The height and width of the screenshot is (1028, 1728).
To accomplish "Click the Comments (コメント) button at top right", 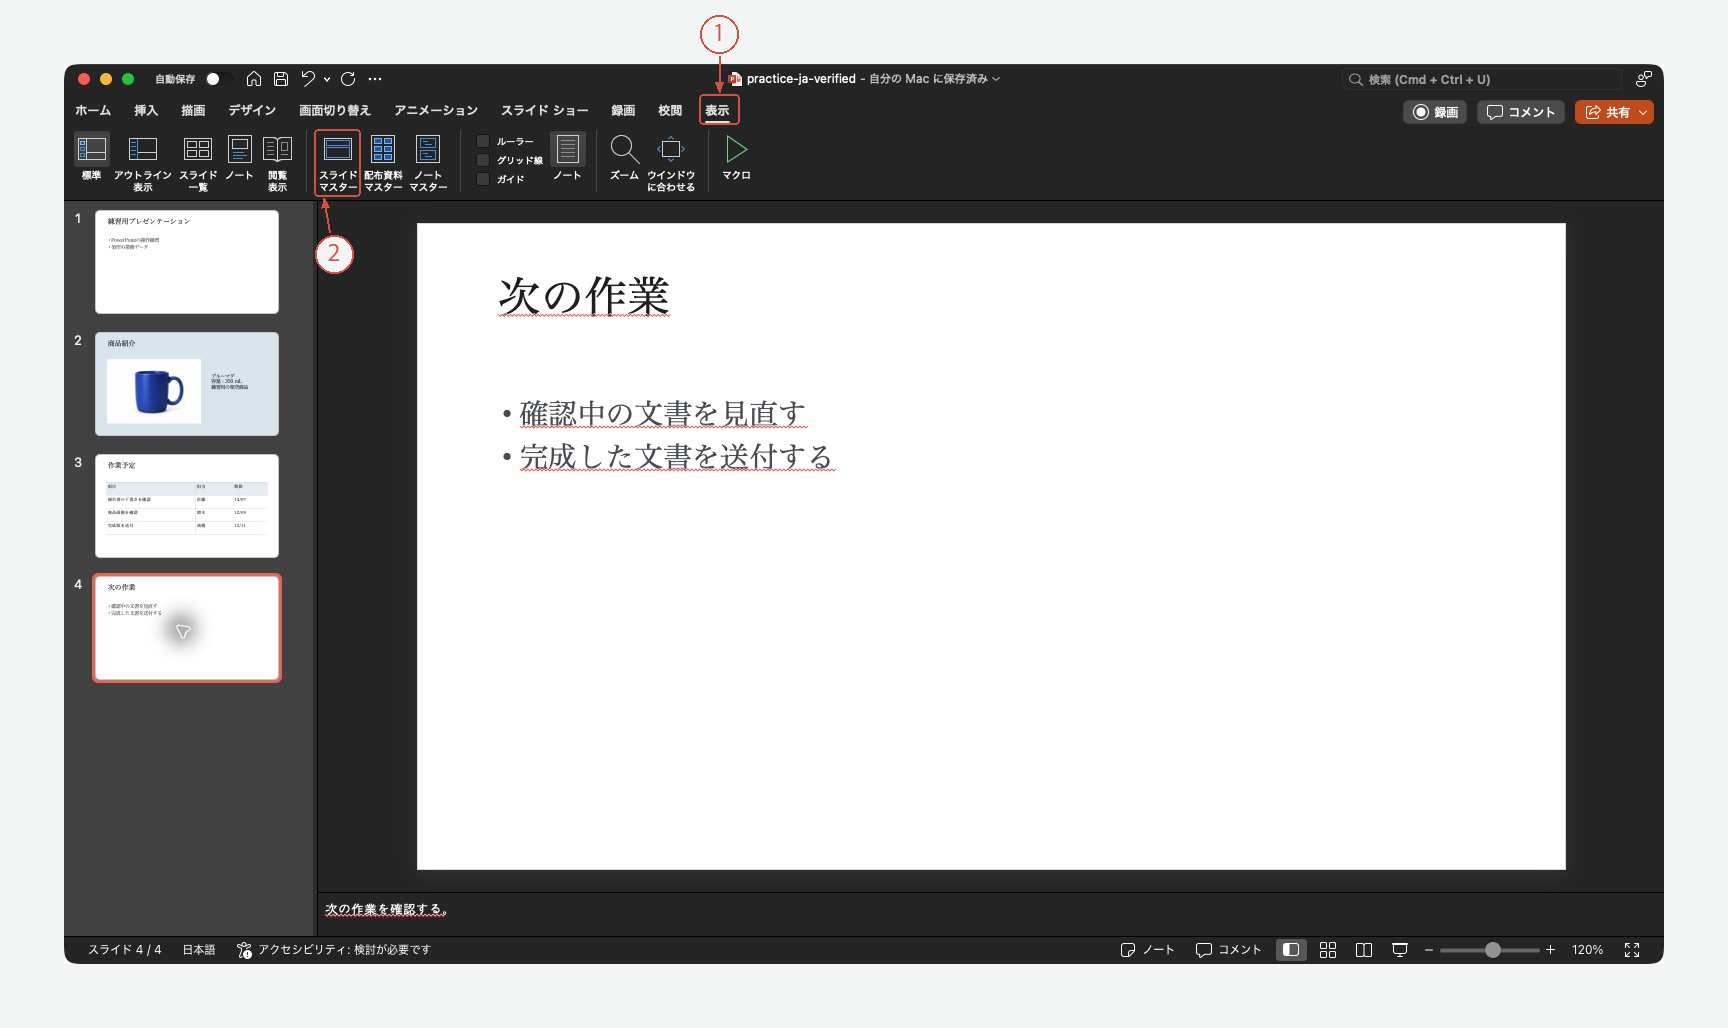I will [x=1521, y=112].
